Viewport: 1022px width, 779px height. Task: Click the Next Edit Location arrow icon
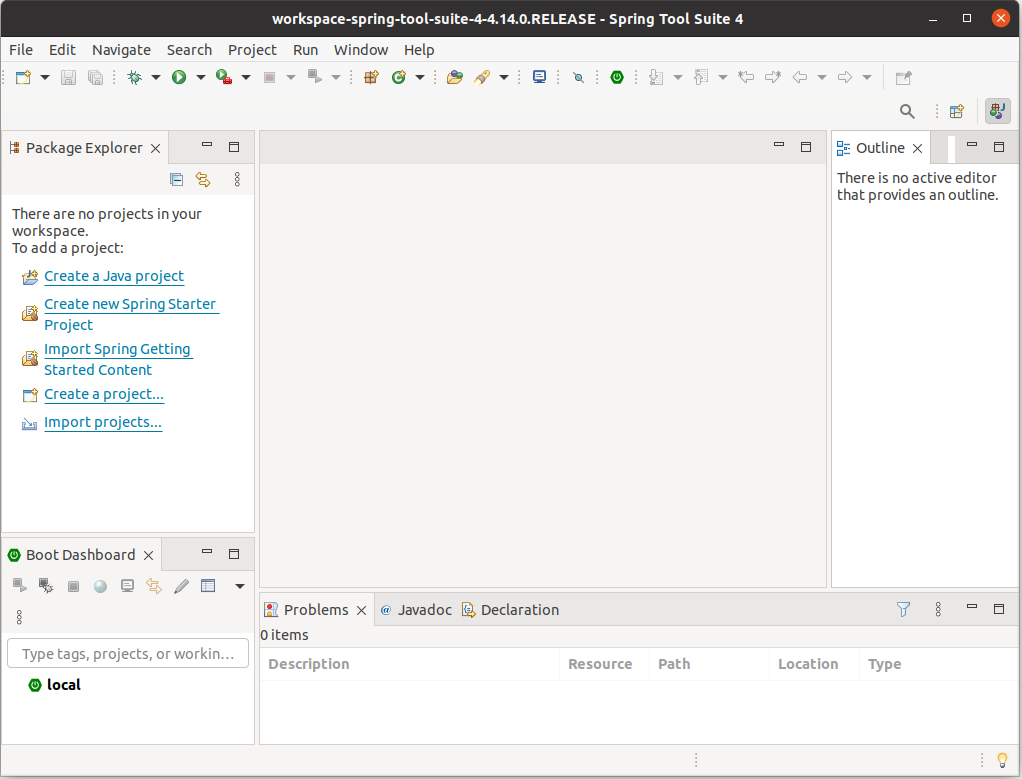coord(773,78)
